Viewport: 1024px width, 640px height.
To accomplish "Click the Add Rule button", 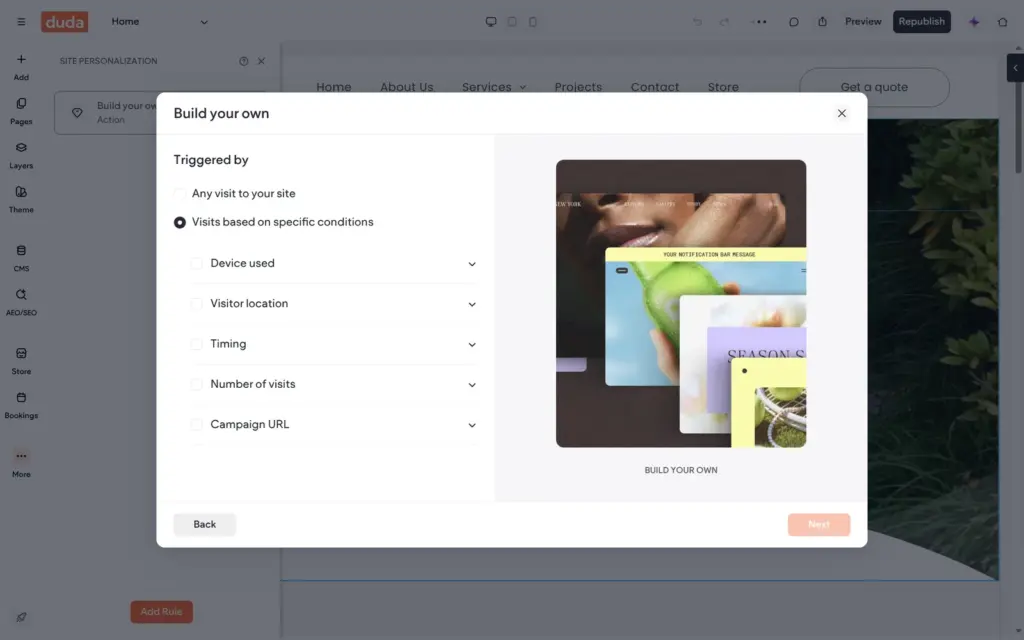I will [x=161, y=612].
